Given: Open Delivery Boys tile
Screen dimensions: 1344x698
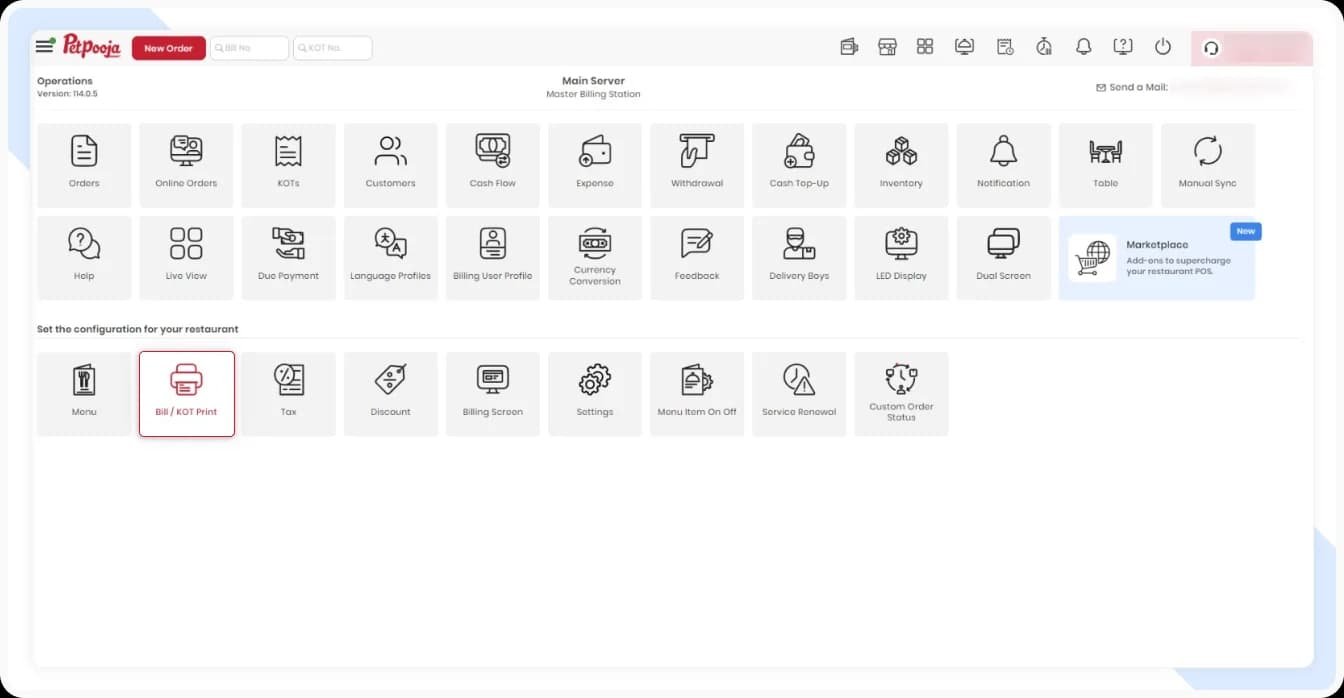Looking at the screenshot, I should click(799, 257).
